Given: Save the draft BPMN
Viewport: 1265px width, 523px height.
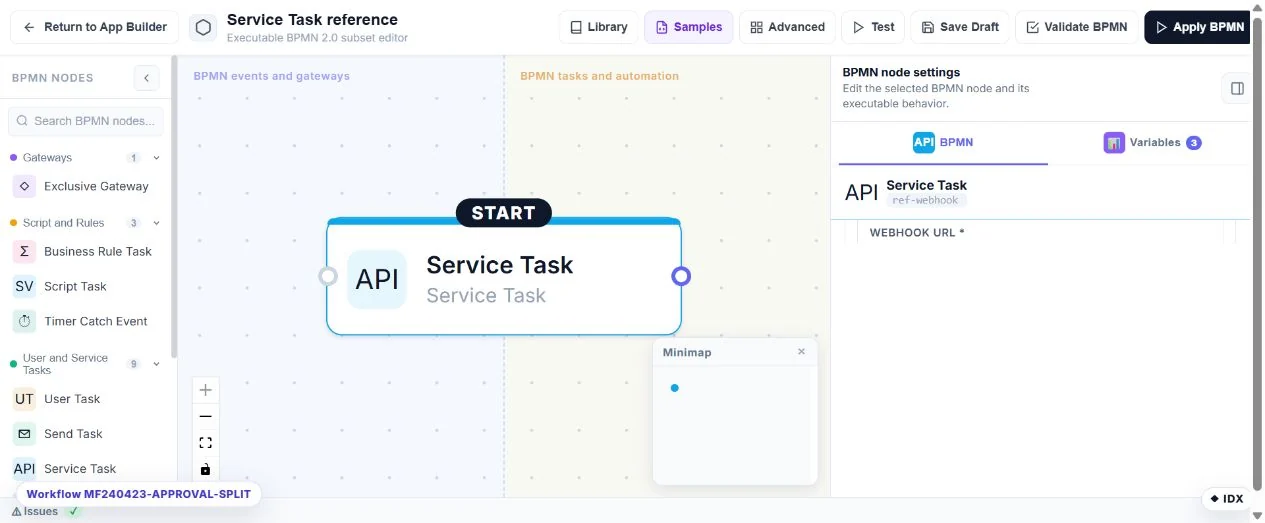Looking at the screenshot, I should click(x=960, y=27).
